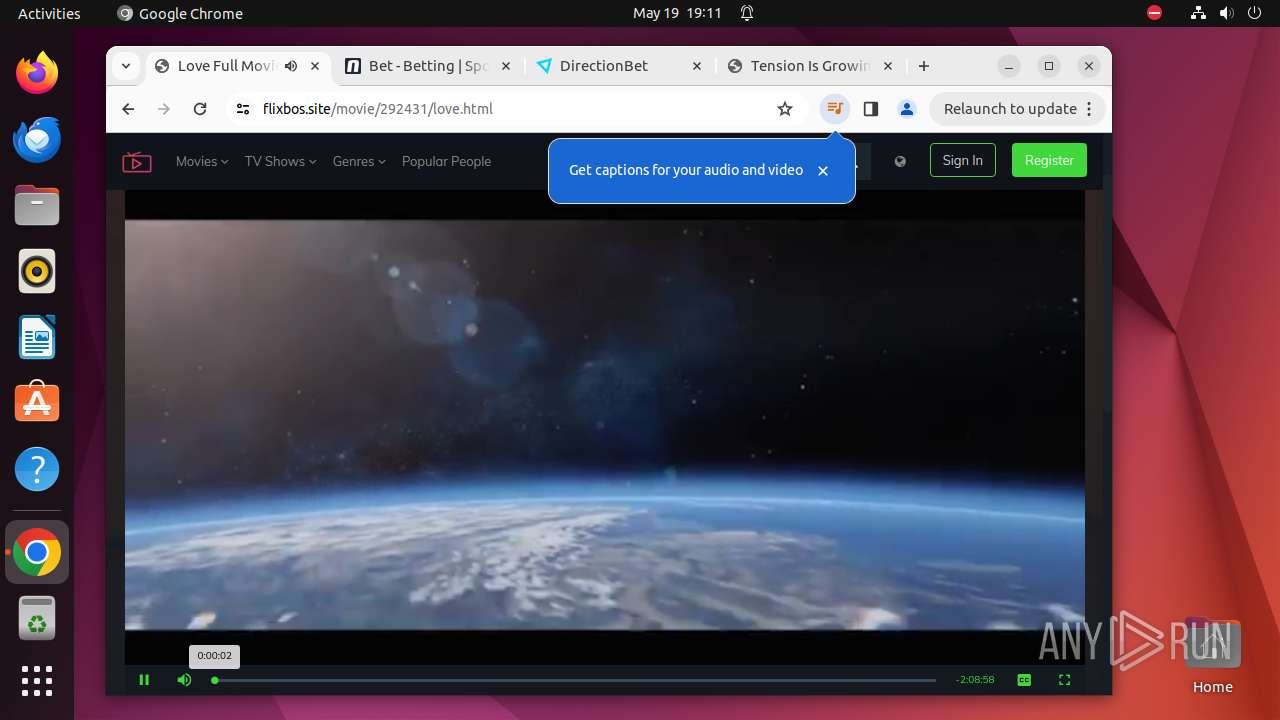
Task: Click the Flixbos site logo
Action: pos(137,161)
